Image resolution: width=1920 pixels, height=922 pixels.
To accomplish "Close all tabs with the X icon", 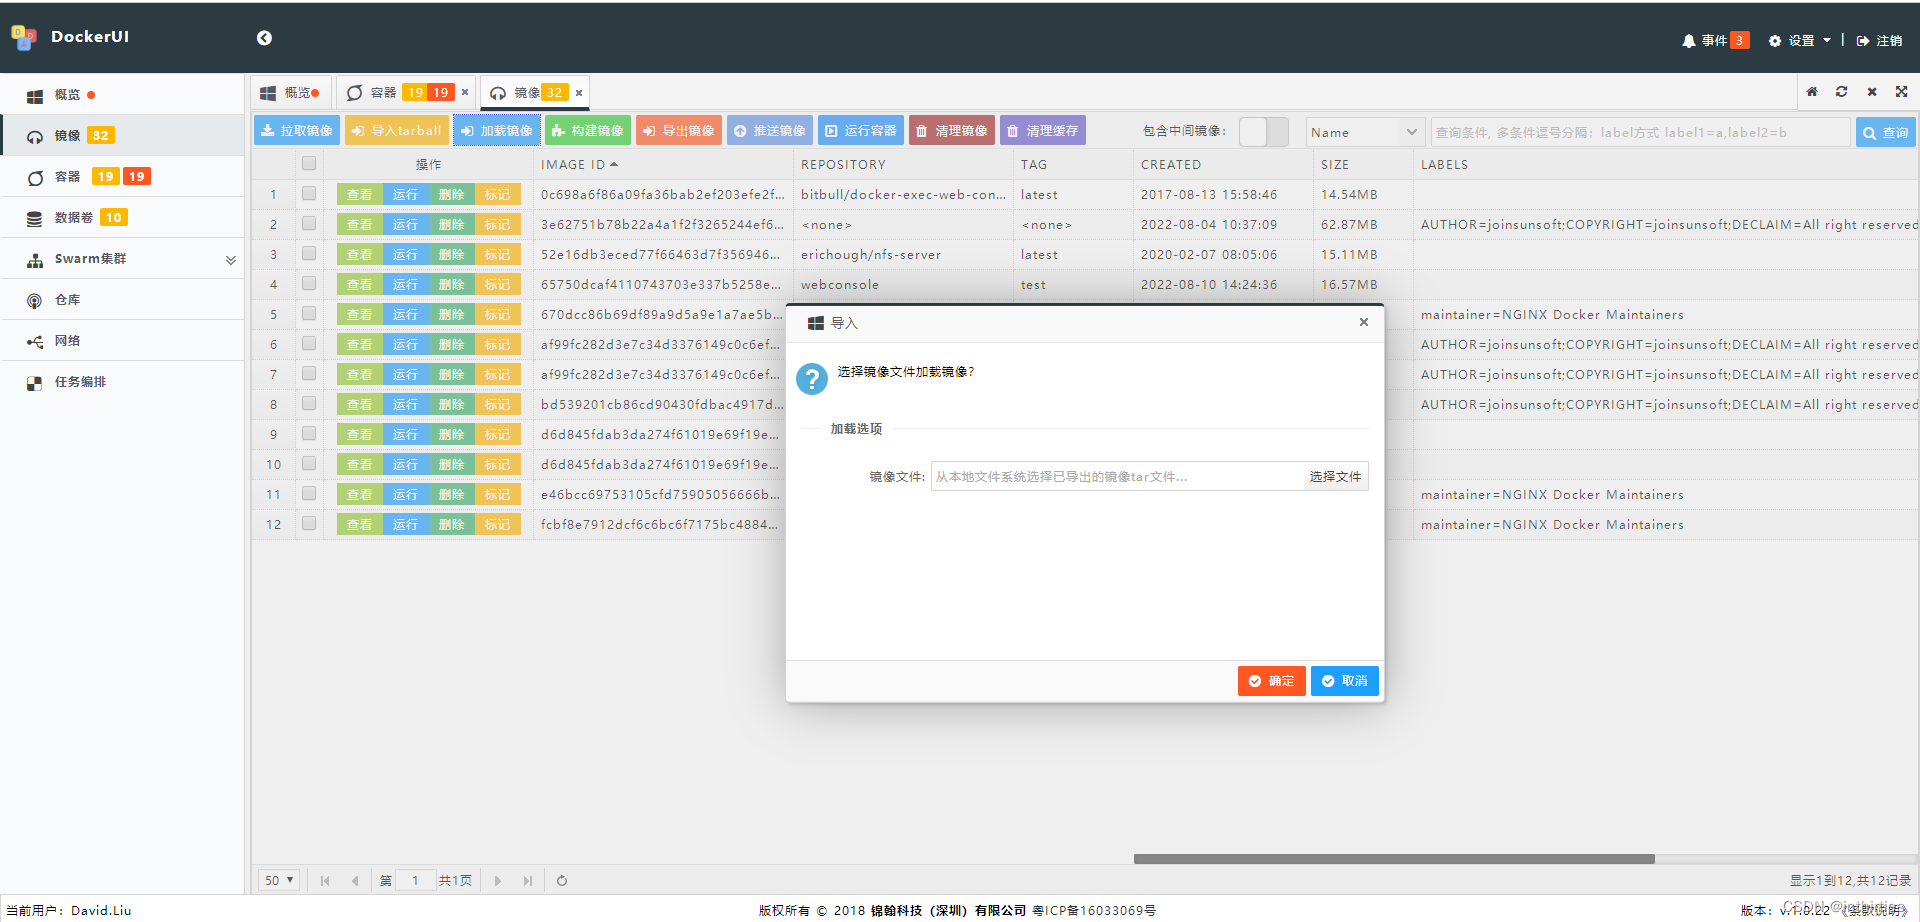I will coord(1872,92).
